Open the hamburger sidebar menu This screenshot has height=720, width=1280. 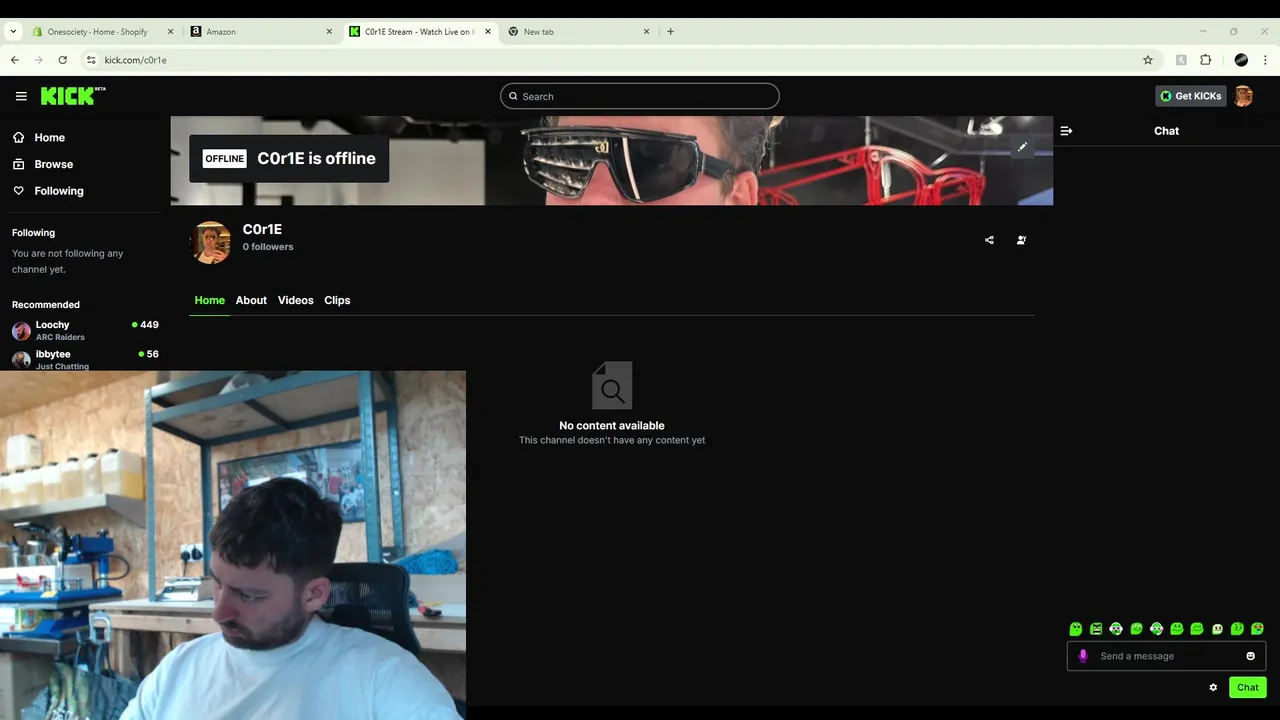(x=21, y=96)
